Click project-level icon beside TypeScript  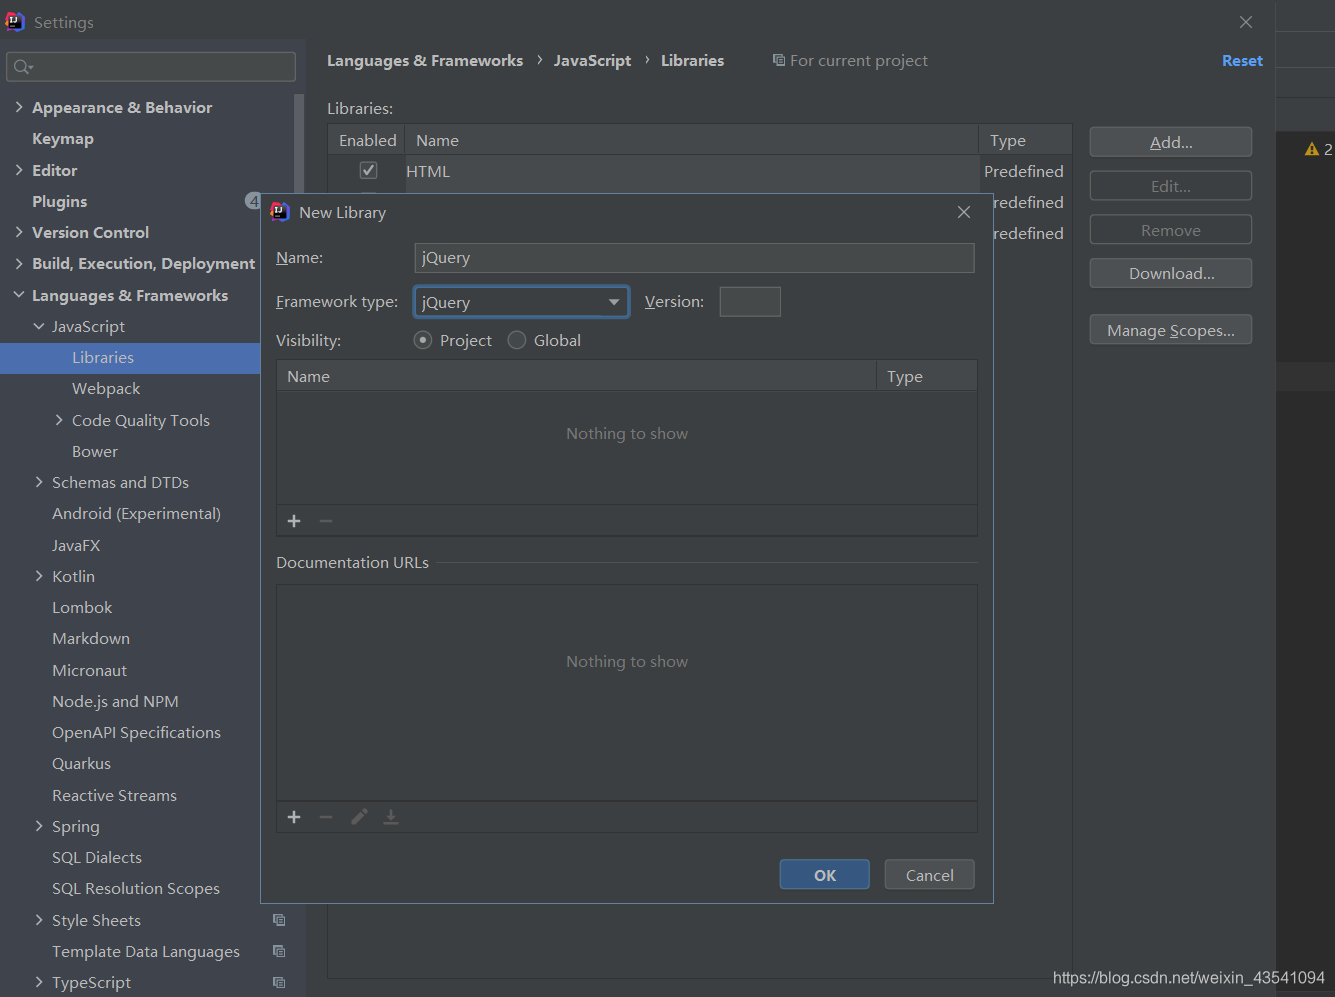(x=279, y=982)
